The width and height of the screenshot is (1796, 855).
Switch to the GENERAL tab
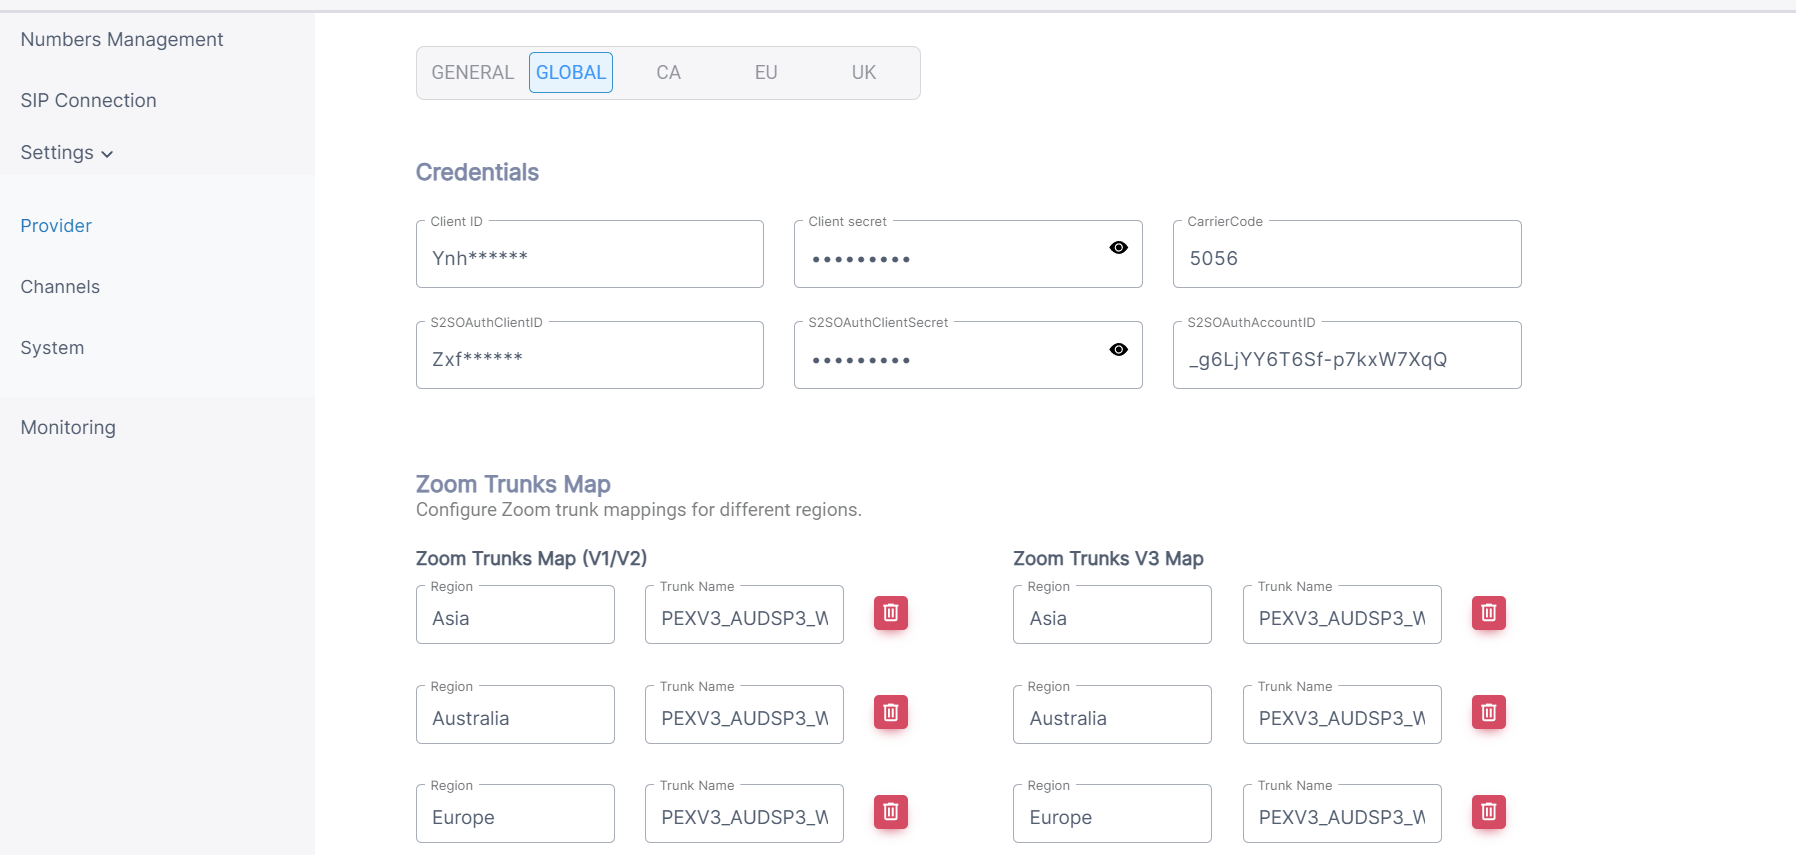472,73
